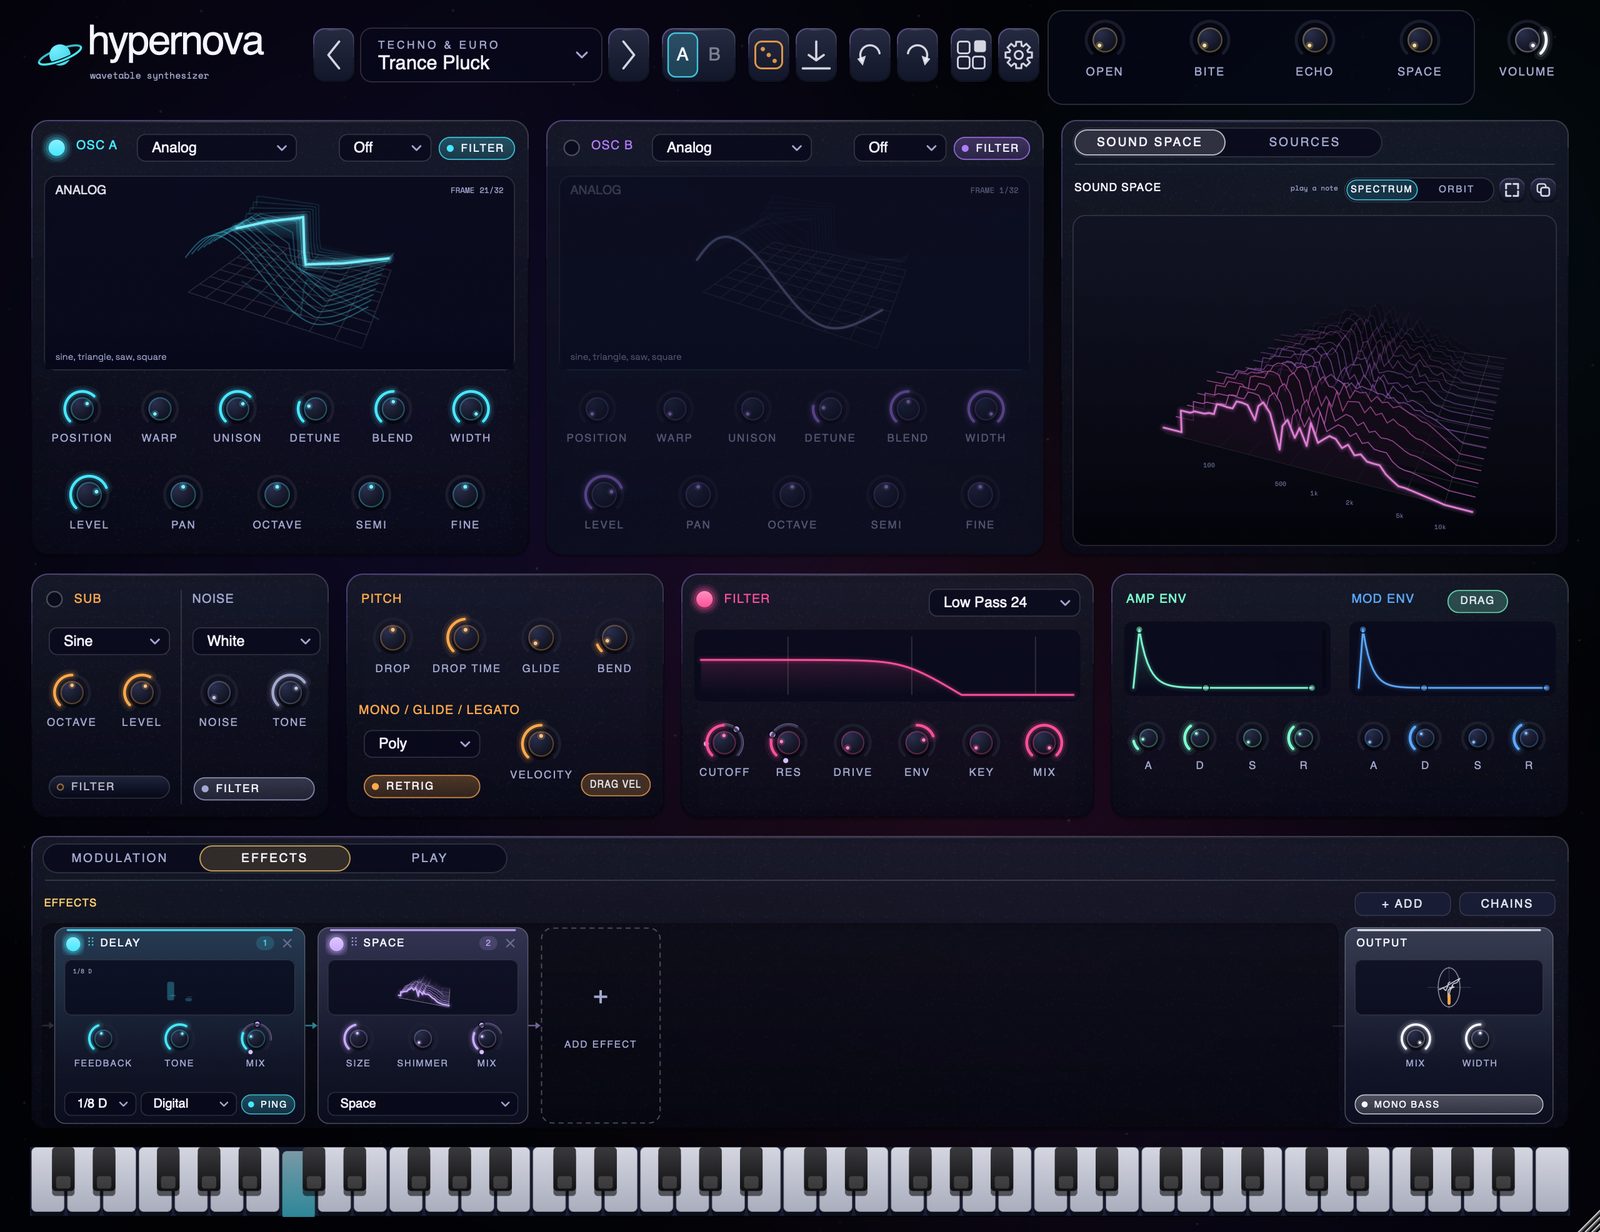Remove the Space effect with its X
The width and height of the screenshot is (1600, 1232).
click(x=510, y=943)
